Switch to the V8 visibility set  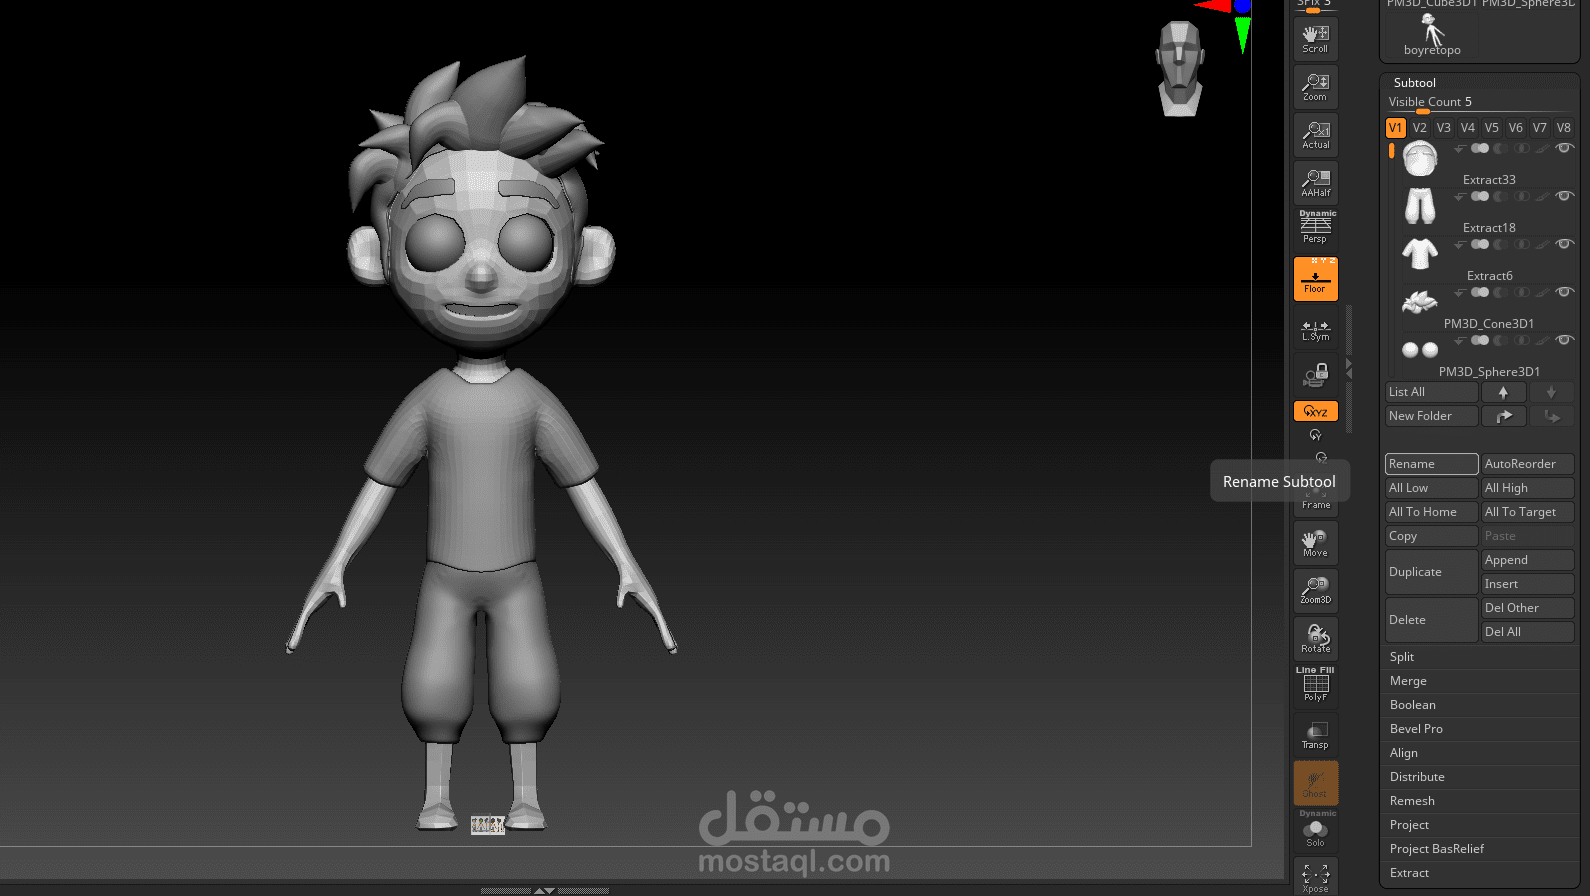pyautogui.click(x=1563, y=128)
